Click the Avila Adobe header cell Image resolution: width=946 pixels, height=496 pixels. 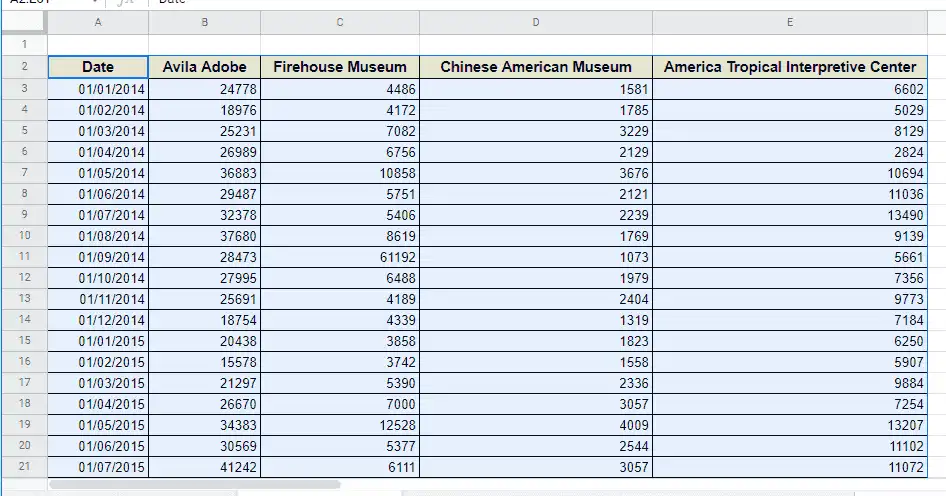(x=205, y=67)
